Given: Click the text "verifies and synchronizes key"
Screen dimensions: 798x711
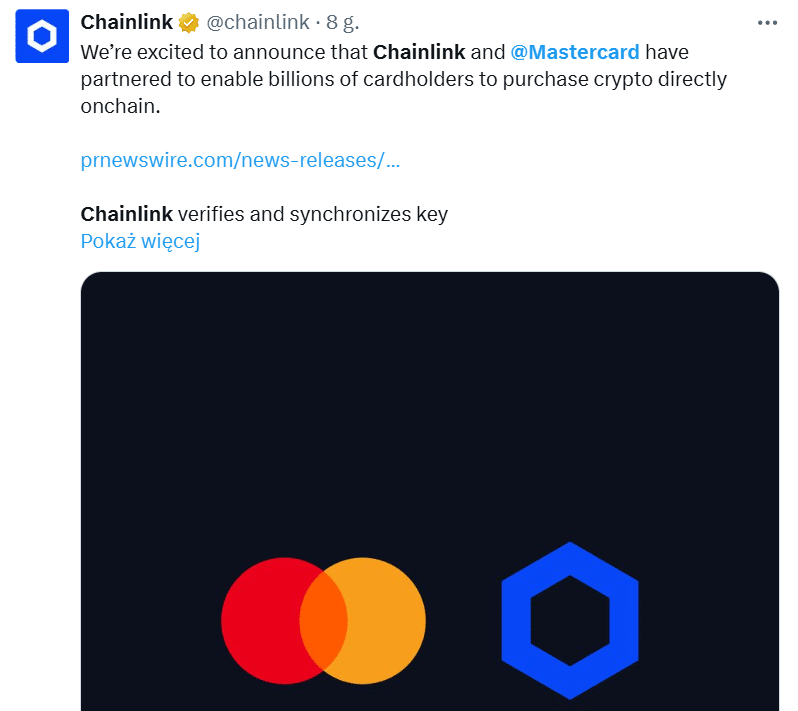Looking at the screenshot, I should click(x=313, y=214).
